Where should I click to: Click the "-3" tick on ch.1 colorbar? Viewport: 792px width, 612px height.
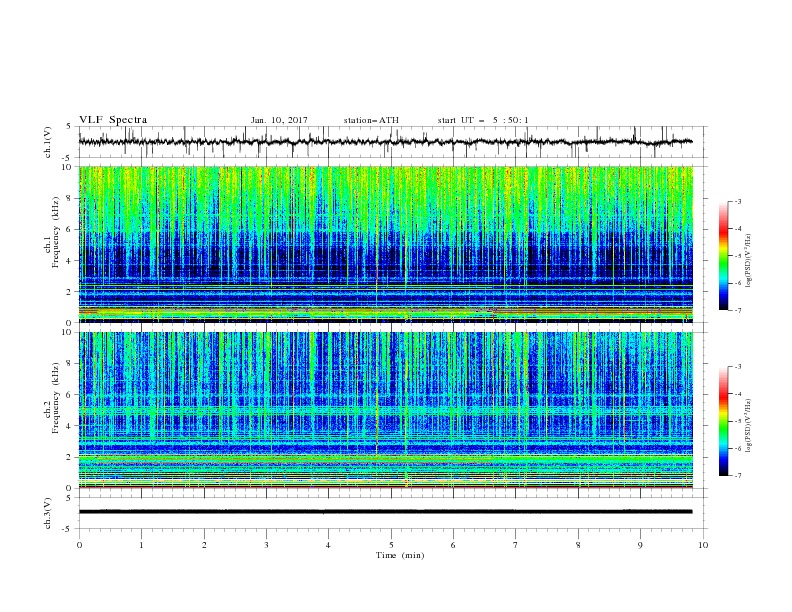[738, 201]
